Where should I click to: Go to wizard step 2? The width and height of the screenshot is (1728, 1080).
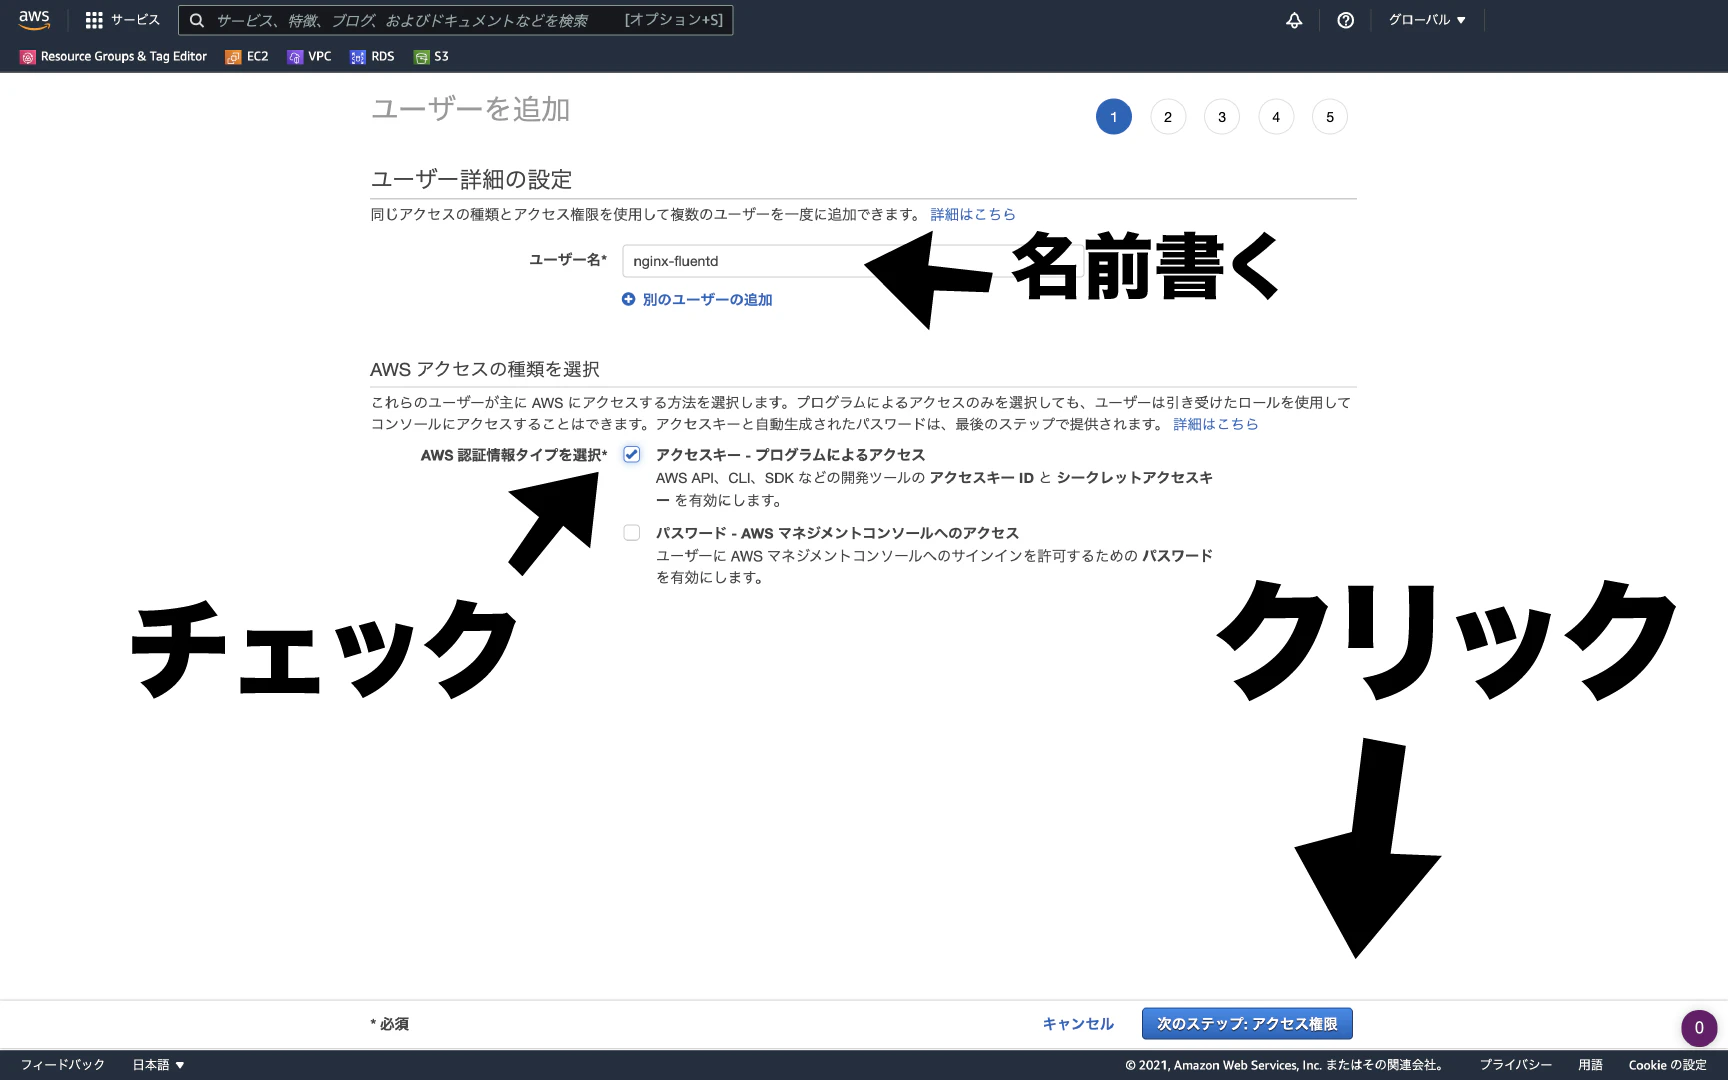pyautogui.click(x=1168, y=117)
